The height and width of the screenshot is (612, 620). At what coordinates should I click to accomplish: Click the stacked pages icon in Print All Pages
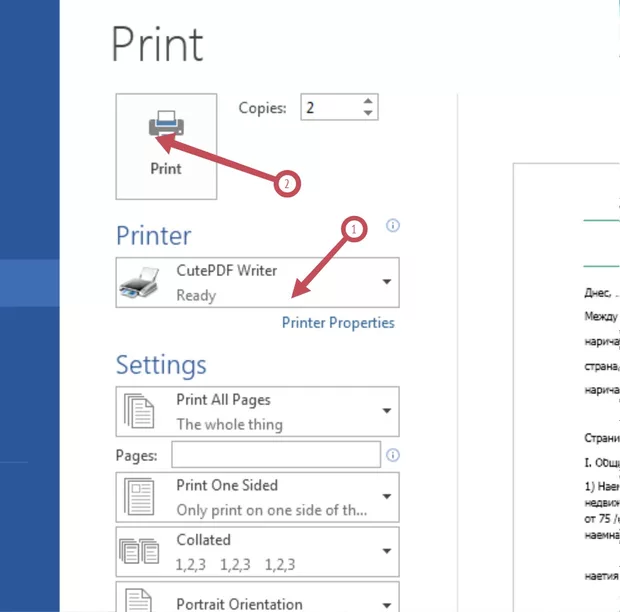(139, 411)
